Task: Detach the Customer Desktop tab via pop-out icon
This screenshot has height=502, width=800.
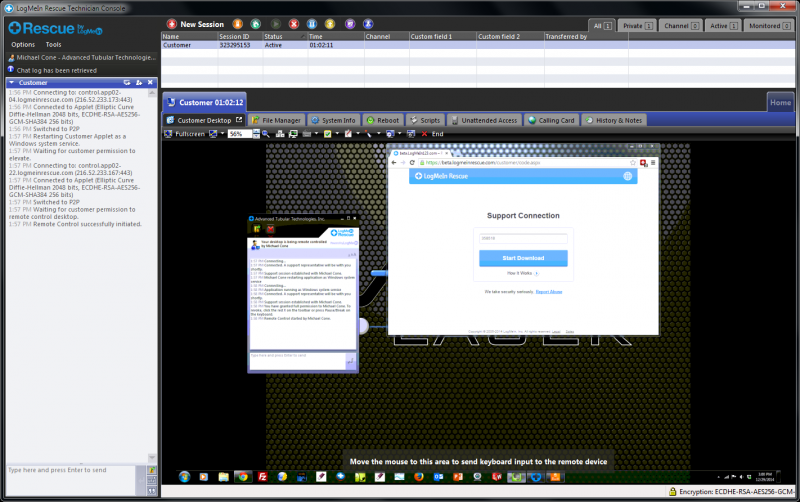Action: (239, 120)
